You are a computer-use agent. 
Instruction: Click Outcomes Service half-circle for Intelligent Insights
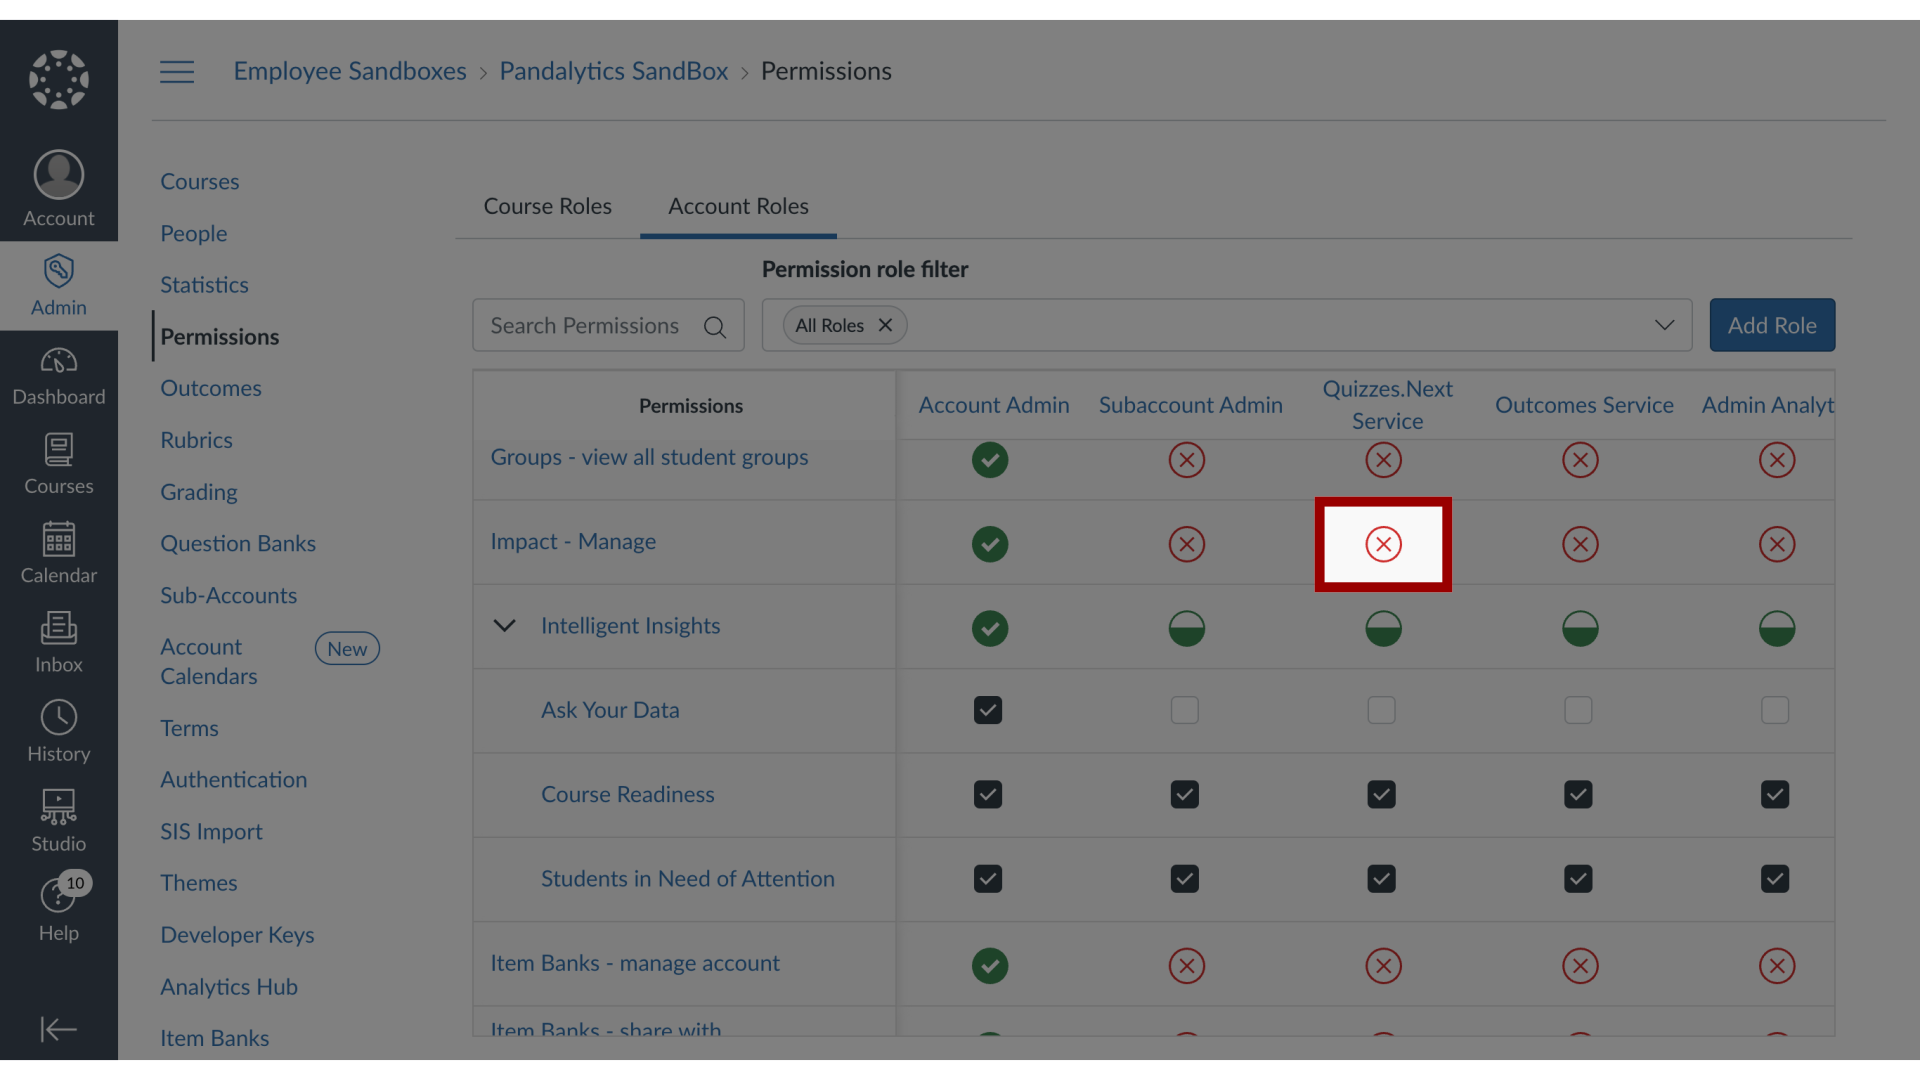click(x=1581, y=628)
